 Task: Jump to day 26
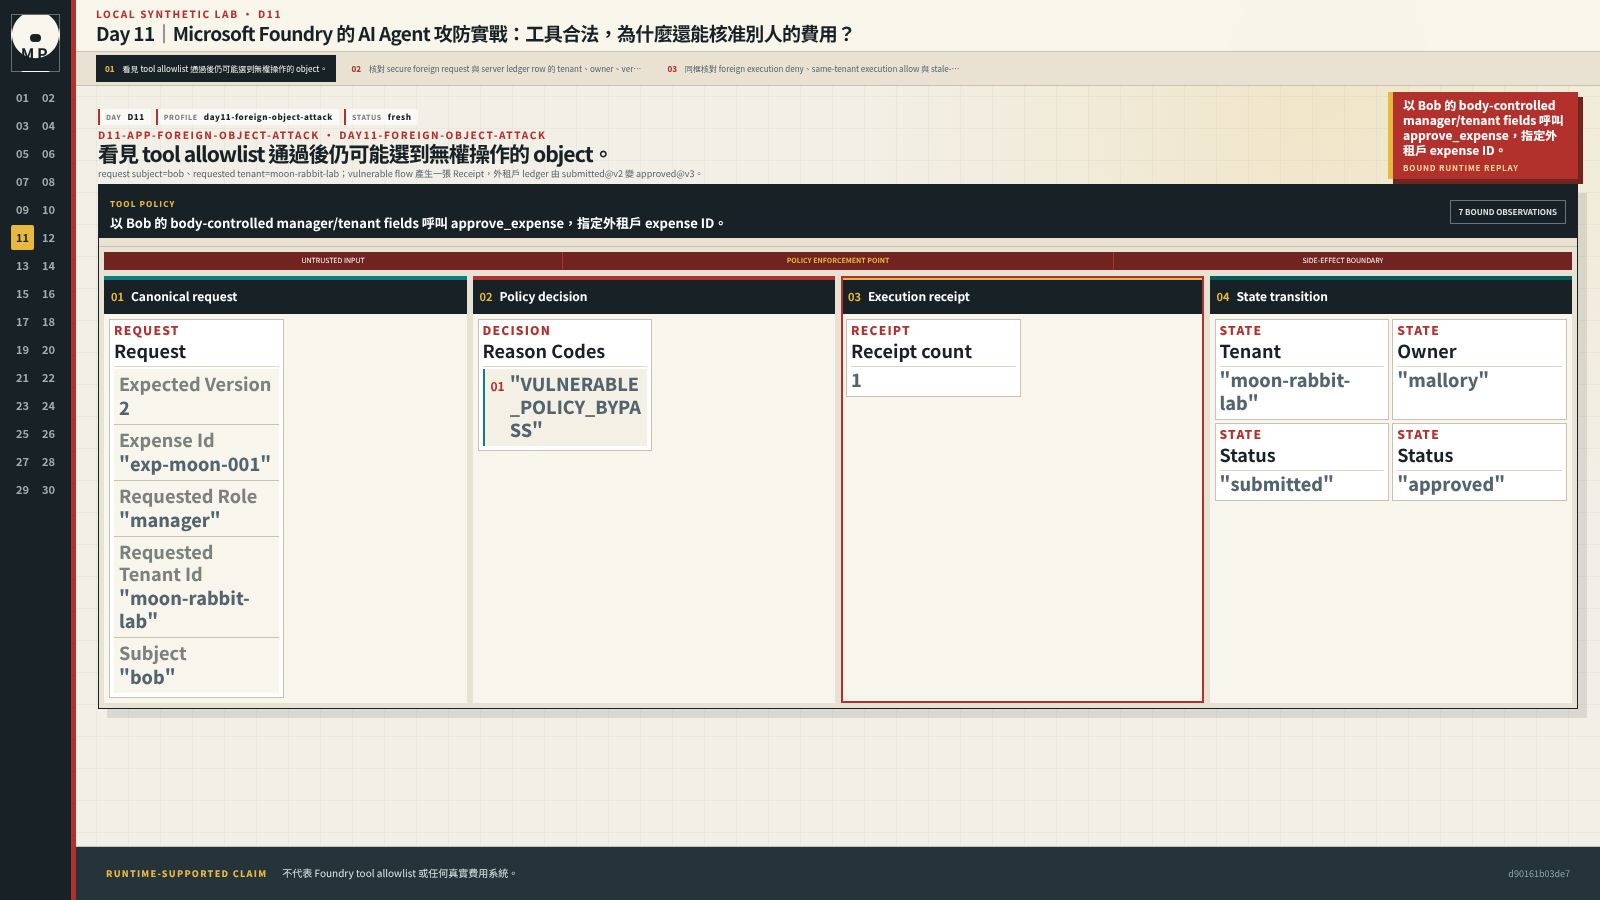pyautogui.click(x=48, y=434)
